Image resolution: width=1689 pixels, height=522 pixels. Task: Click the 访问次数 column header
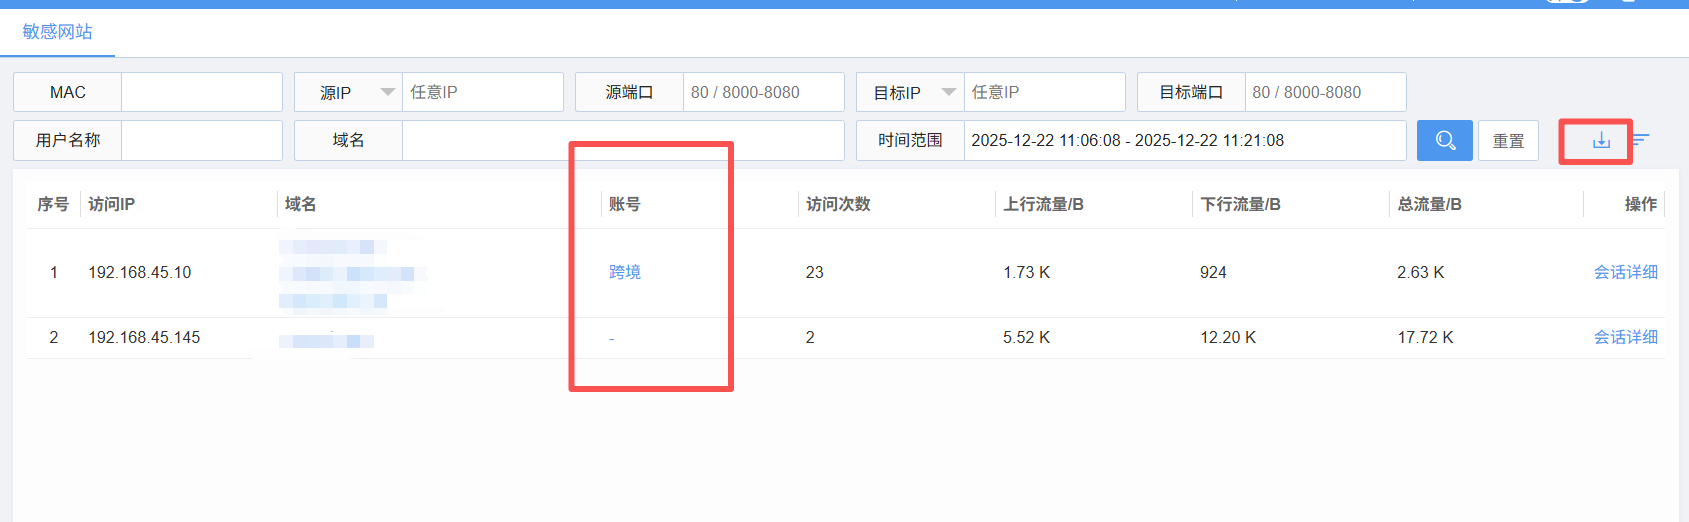coord(838,204)
